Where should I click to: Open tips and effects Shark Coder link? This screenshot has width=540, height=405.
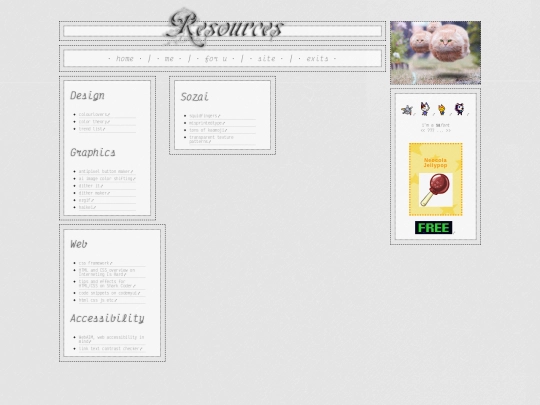(x=107, y=284)
